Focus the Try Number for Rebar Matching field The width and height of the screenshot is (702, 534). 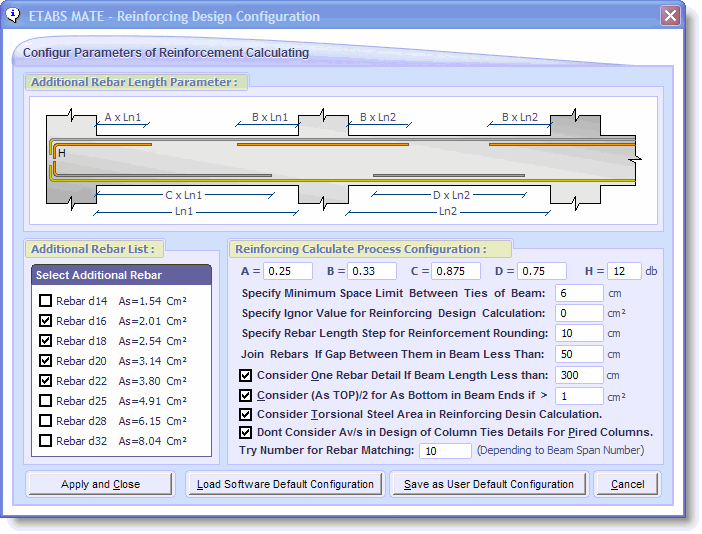pyautogui.click(x=444, y=451)
